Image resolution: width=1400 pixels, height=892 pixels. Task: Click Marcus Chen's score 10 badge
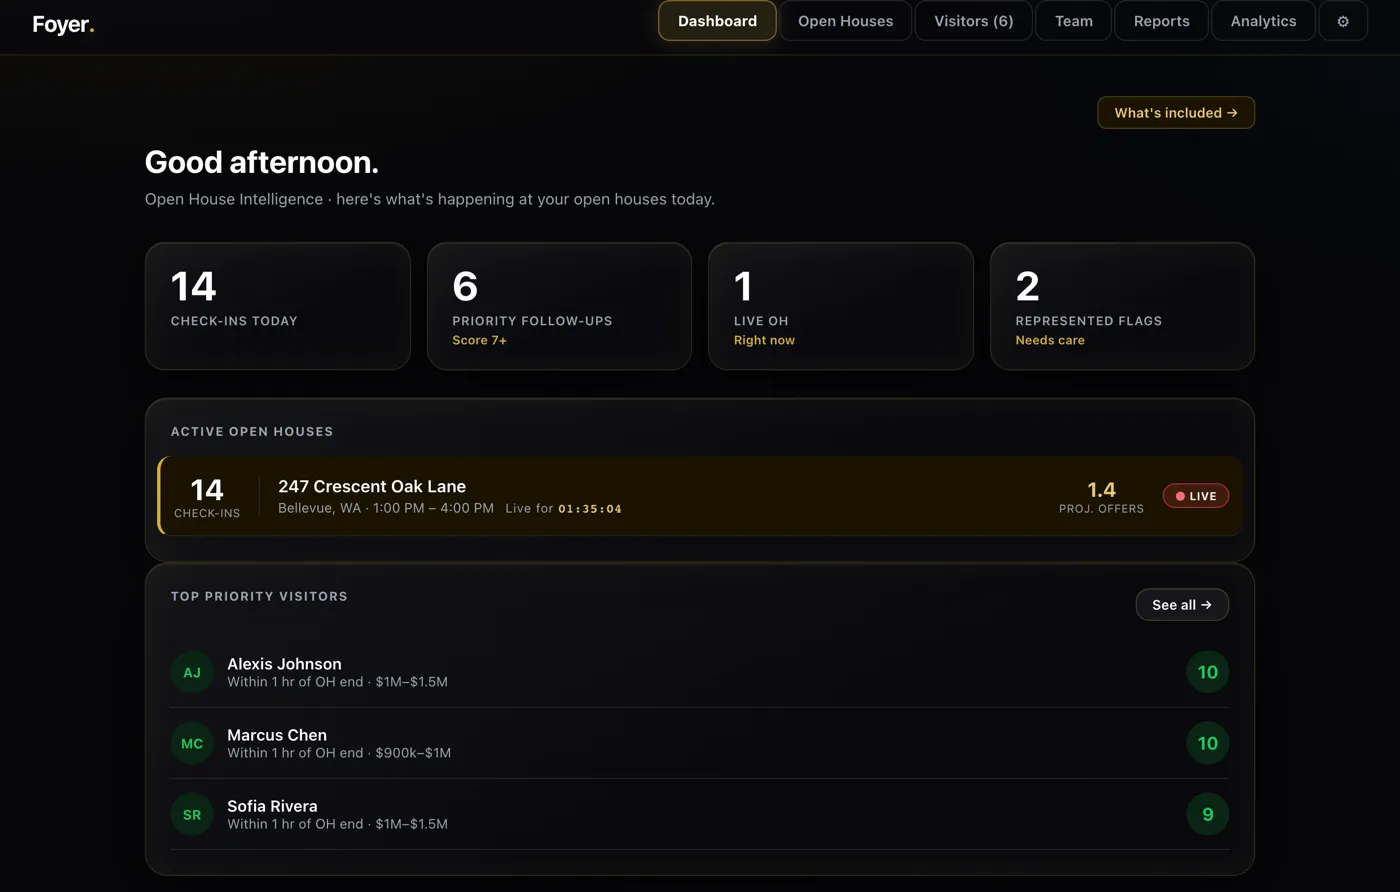click(1207, 743)
